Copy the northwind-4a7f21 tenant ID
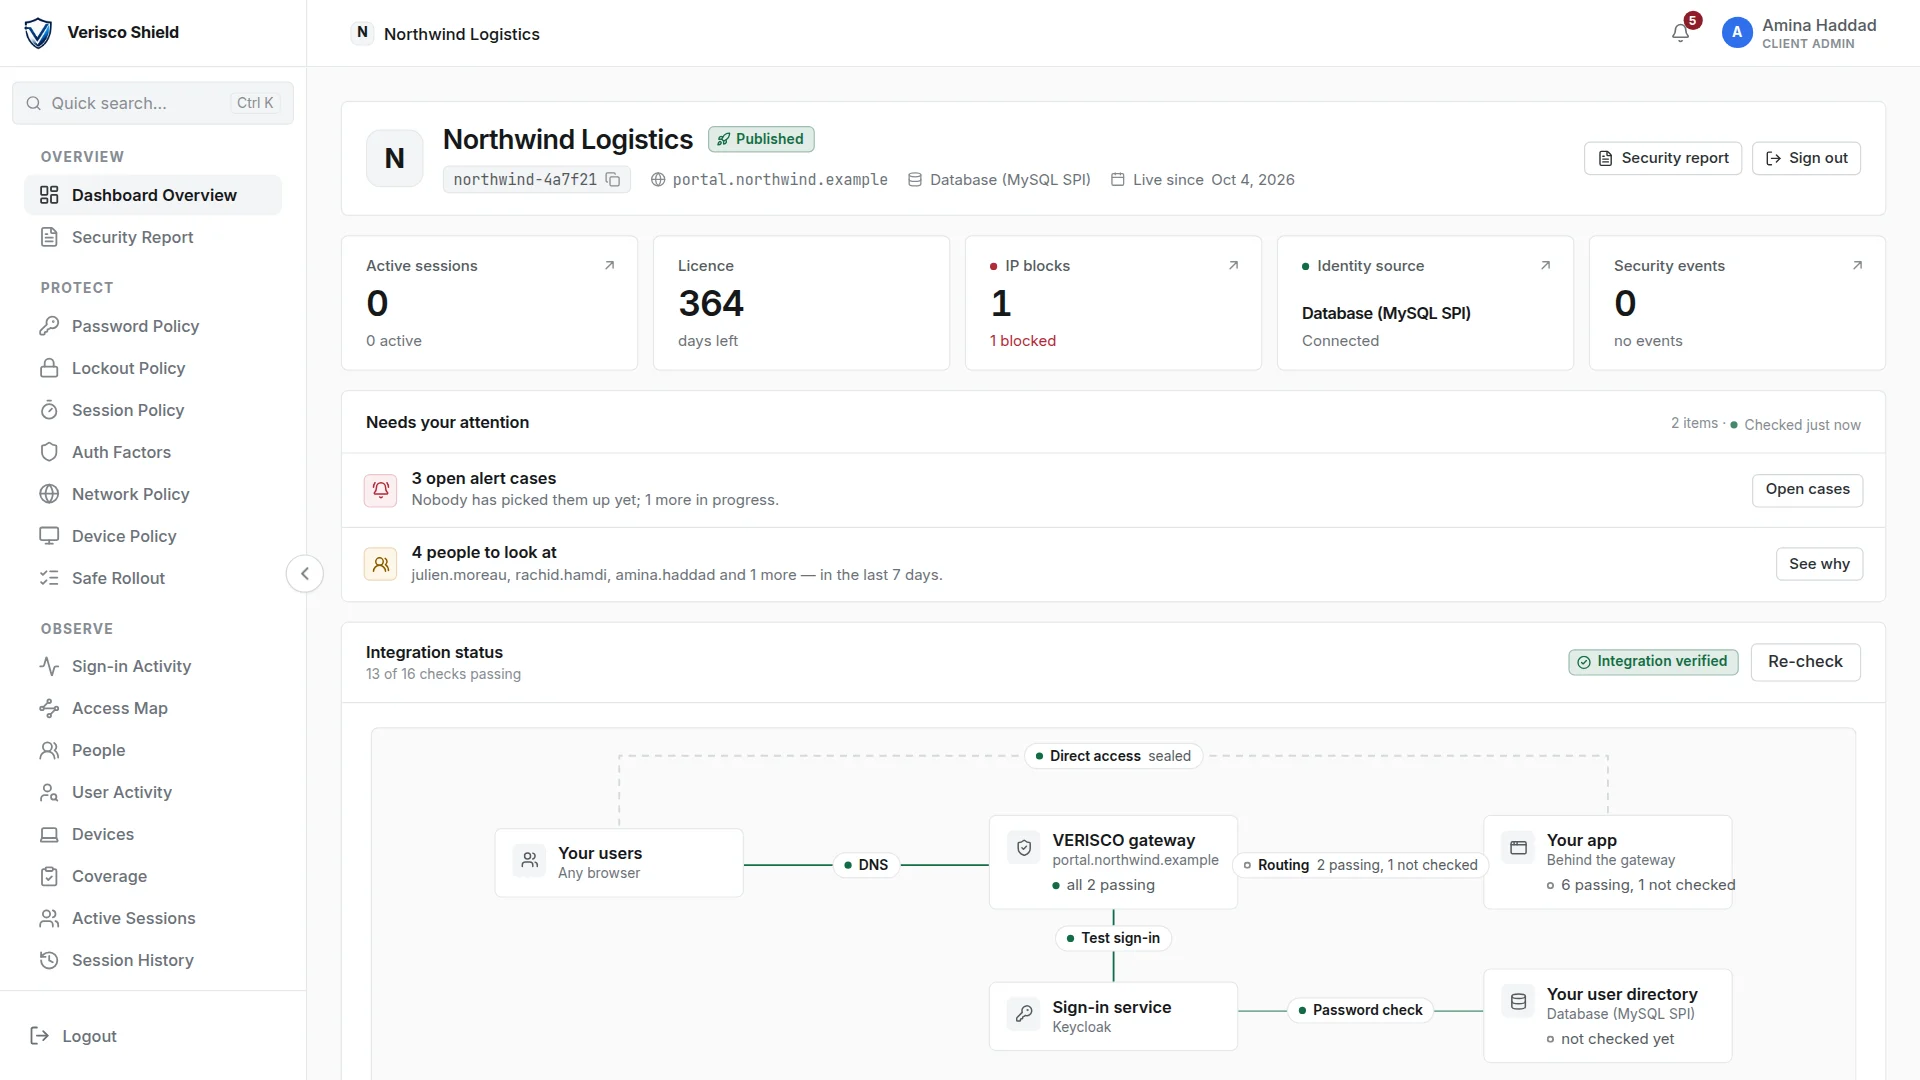This screenshot has height=1080, width=1920. 613,180
